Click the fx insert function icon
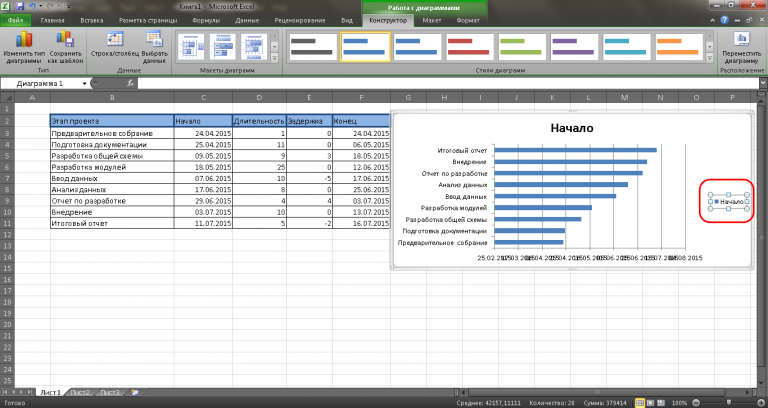 click(130, 84)
